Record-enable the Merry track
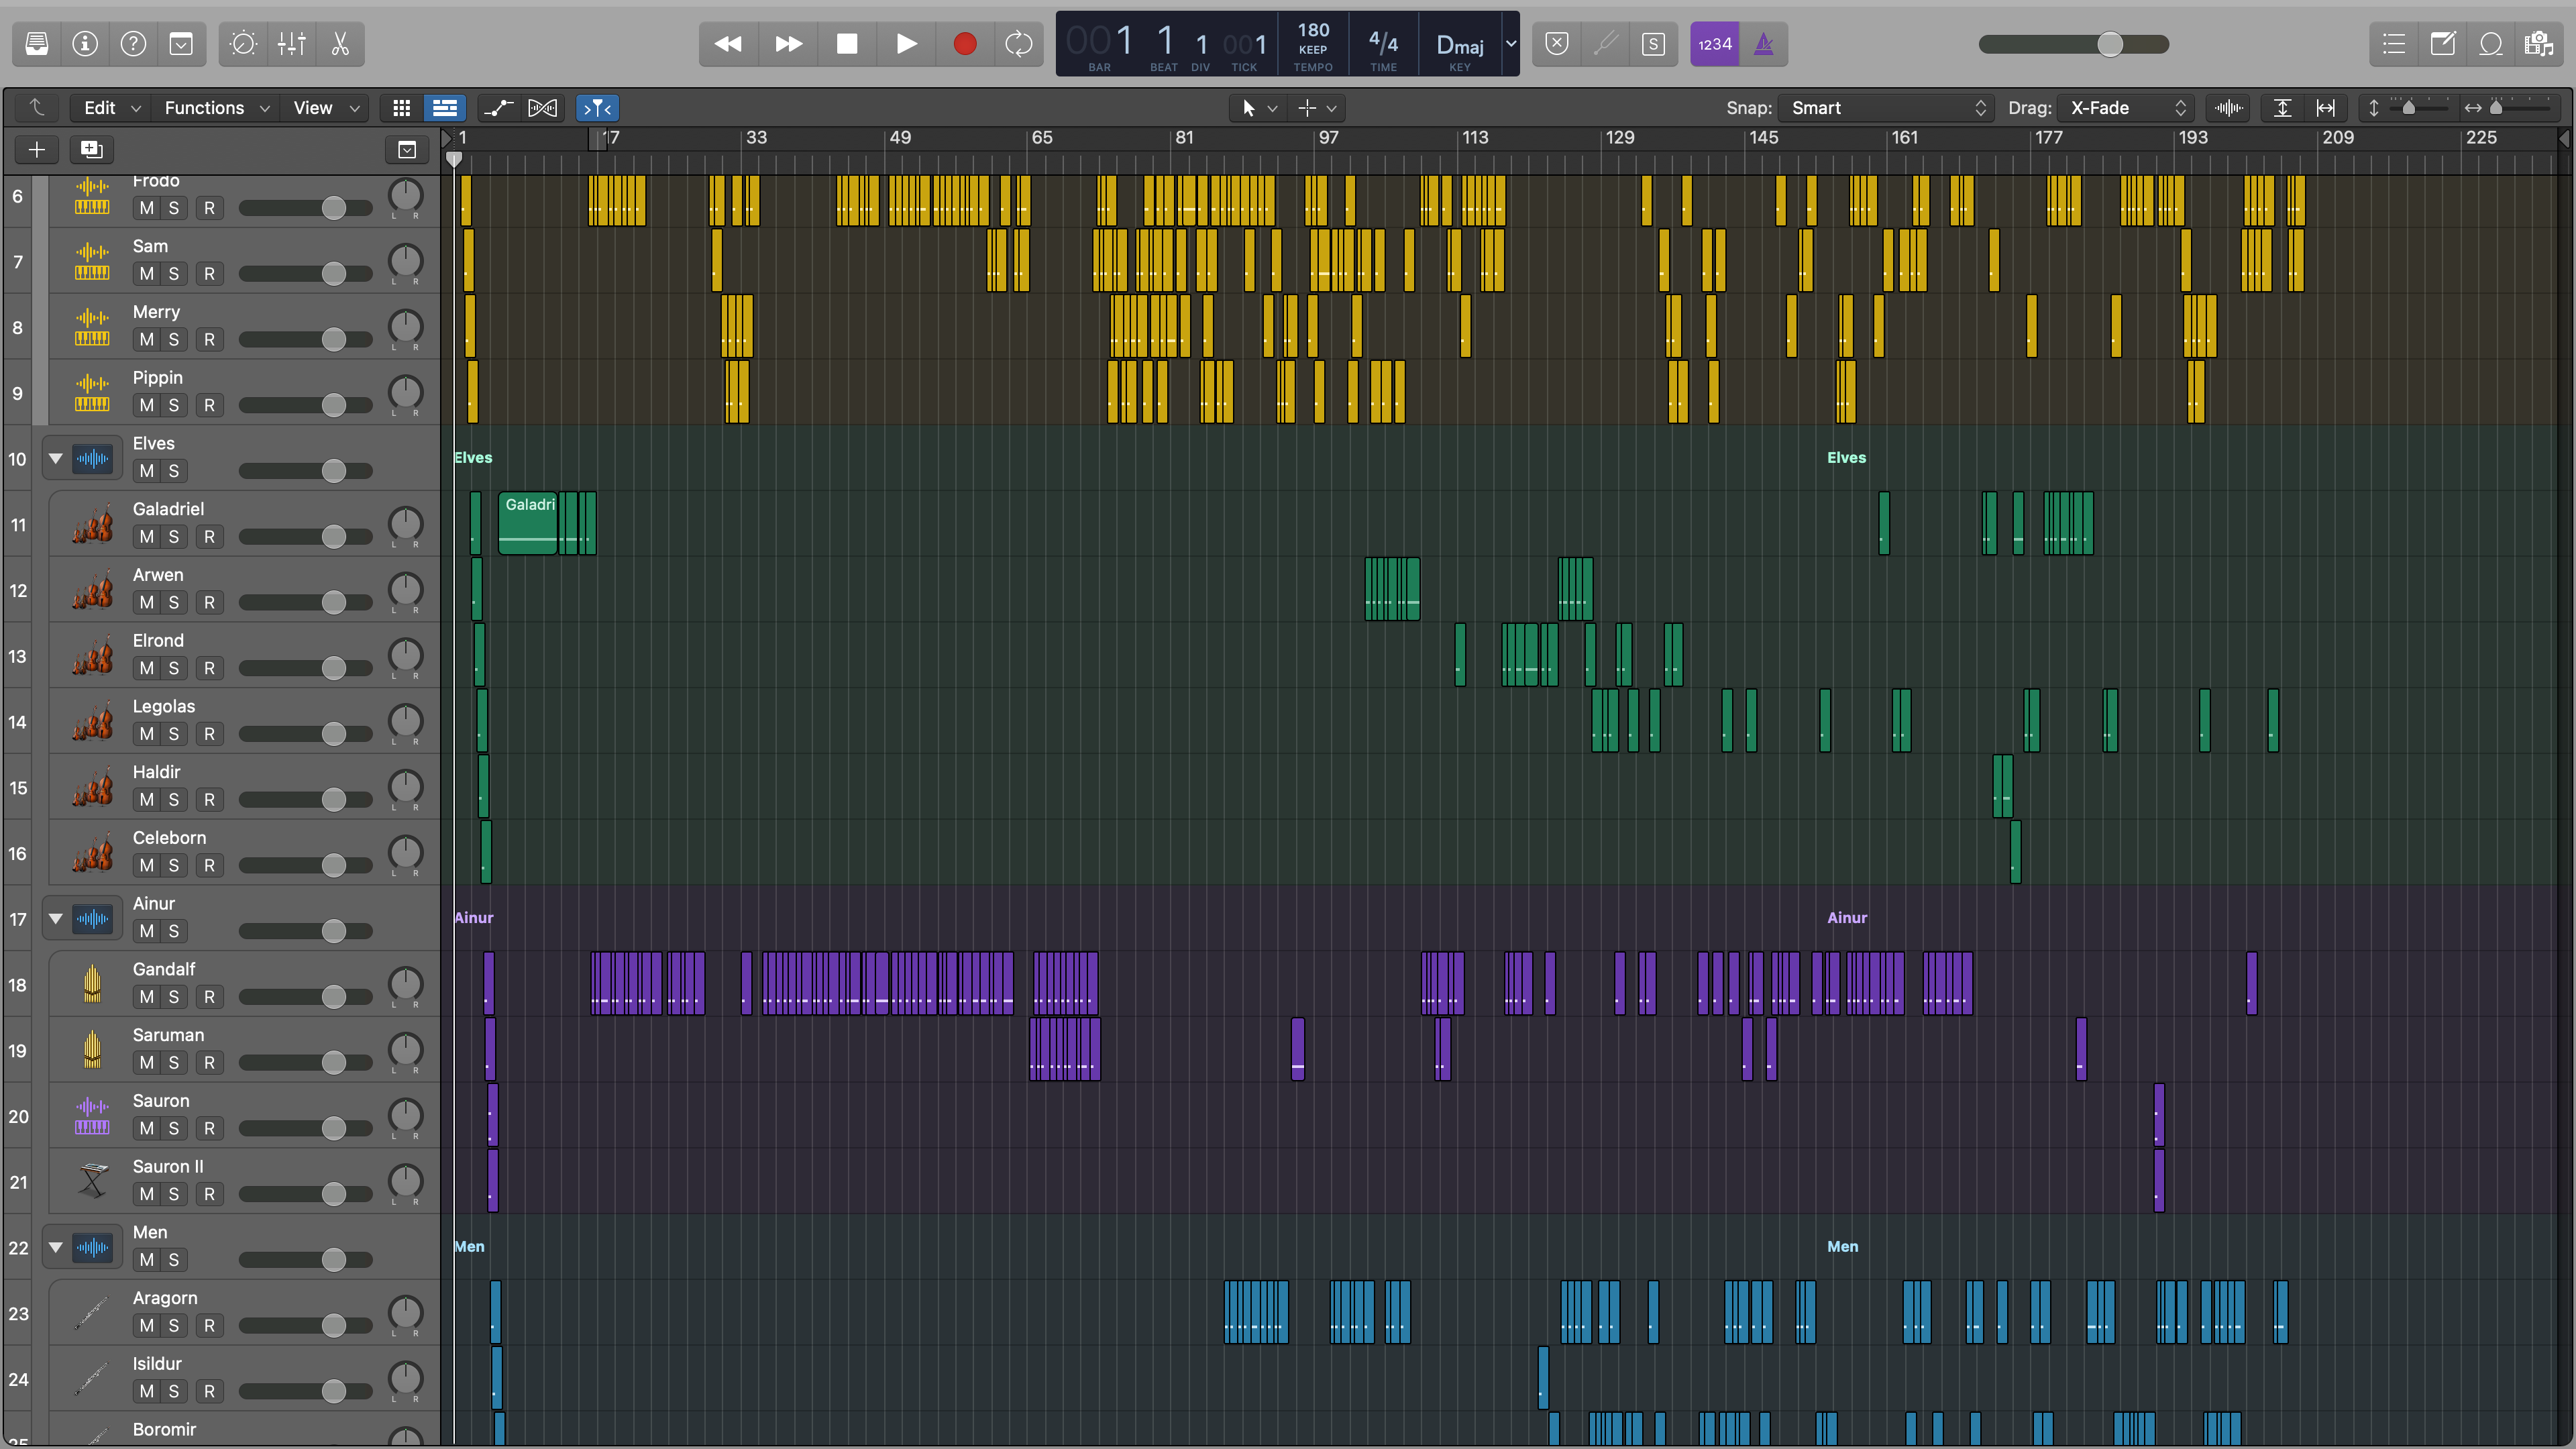The height and width of the screenshot is (1449, 2576). pyautogui.click(x=209, y=340)
